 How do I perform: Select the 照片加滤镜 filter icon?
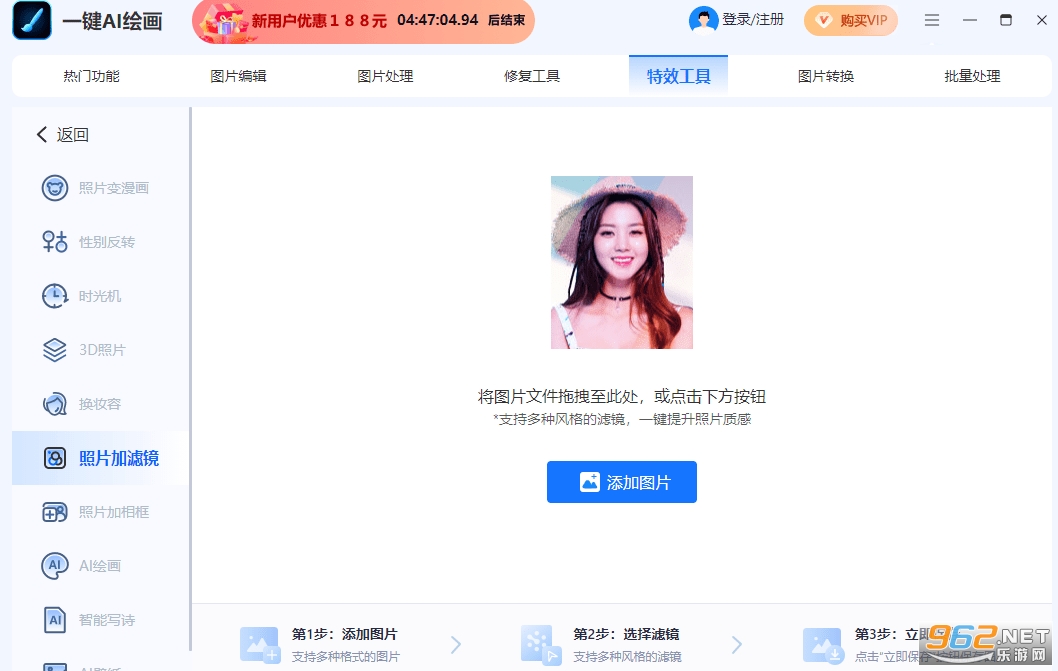pos(55,458)
